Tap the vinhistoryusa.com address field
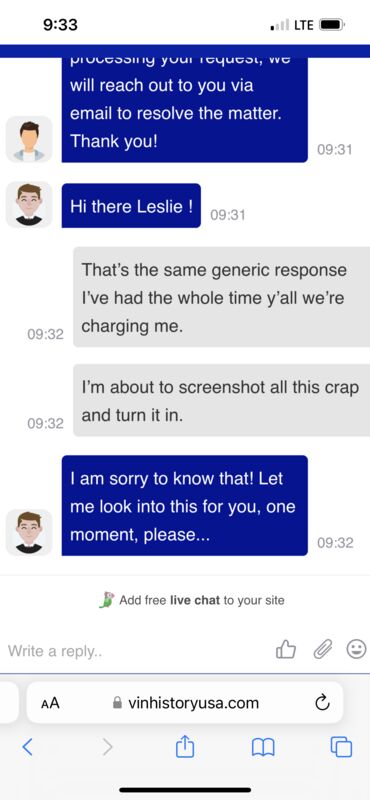 tap(184, 703)
